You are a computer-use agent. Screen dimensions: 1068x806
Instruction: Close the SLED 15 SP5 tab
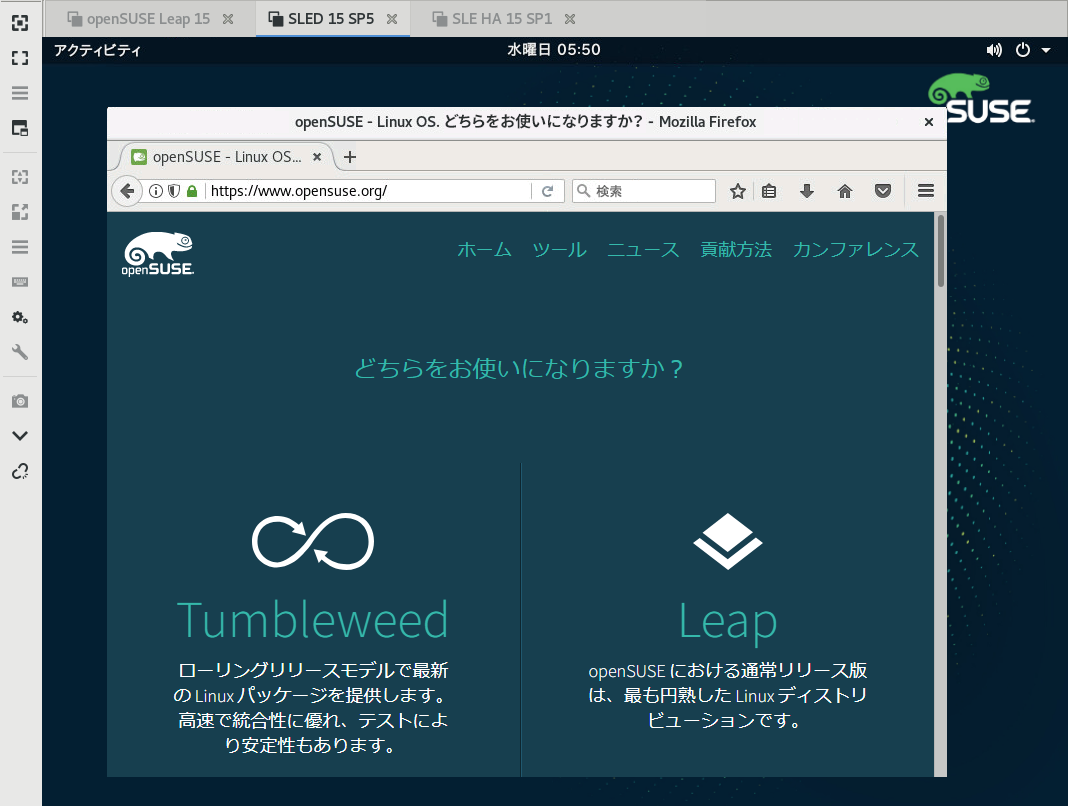pyautogui.click(x=392, y=19)
